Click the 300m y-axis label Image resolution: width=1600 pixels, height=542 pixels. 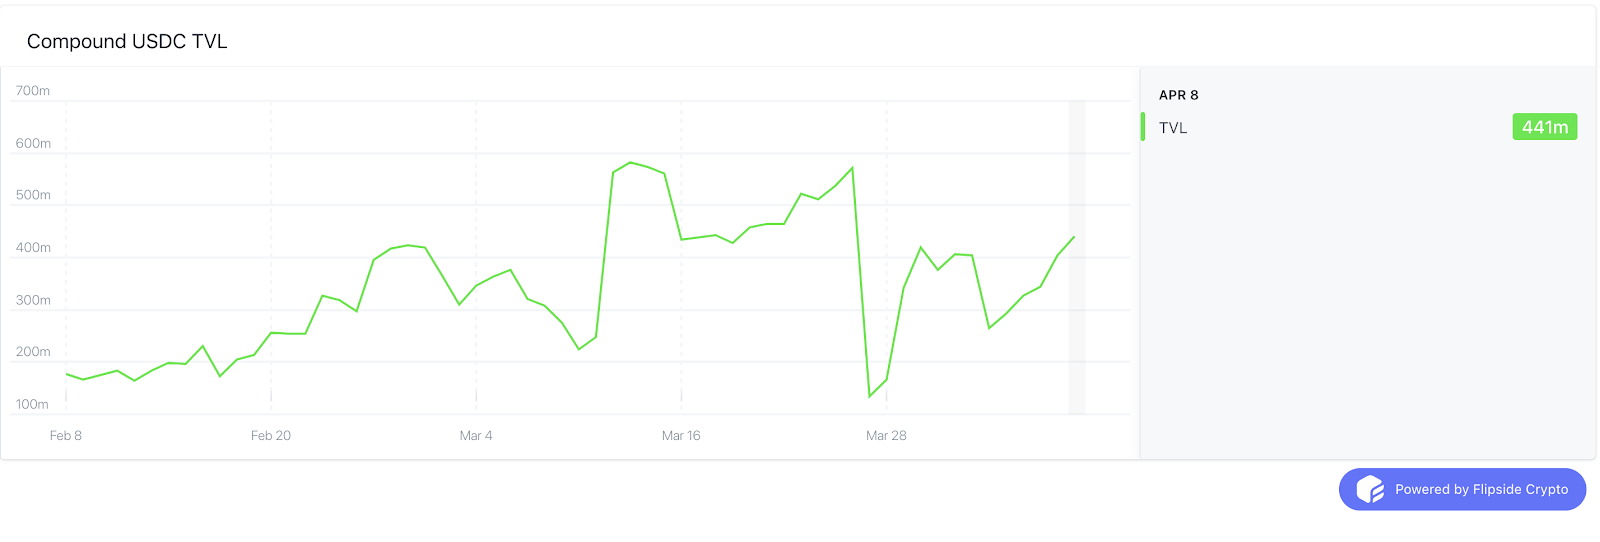click(x=33, y=300)
